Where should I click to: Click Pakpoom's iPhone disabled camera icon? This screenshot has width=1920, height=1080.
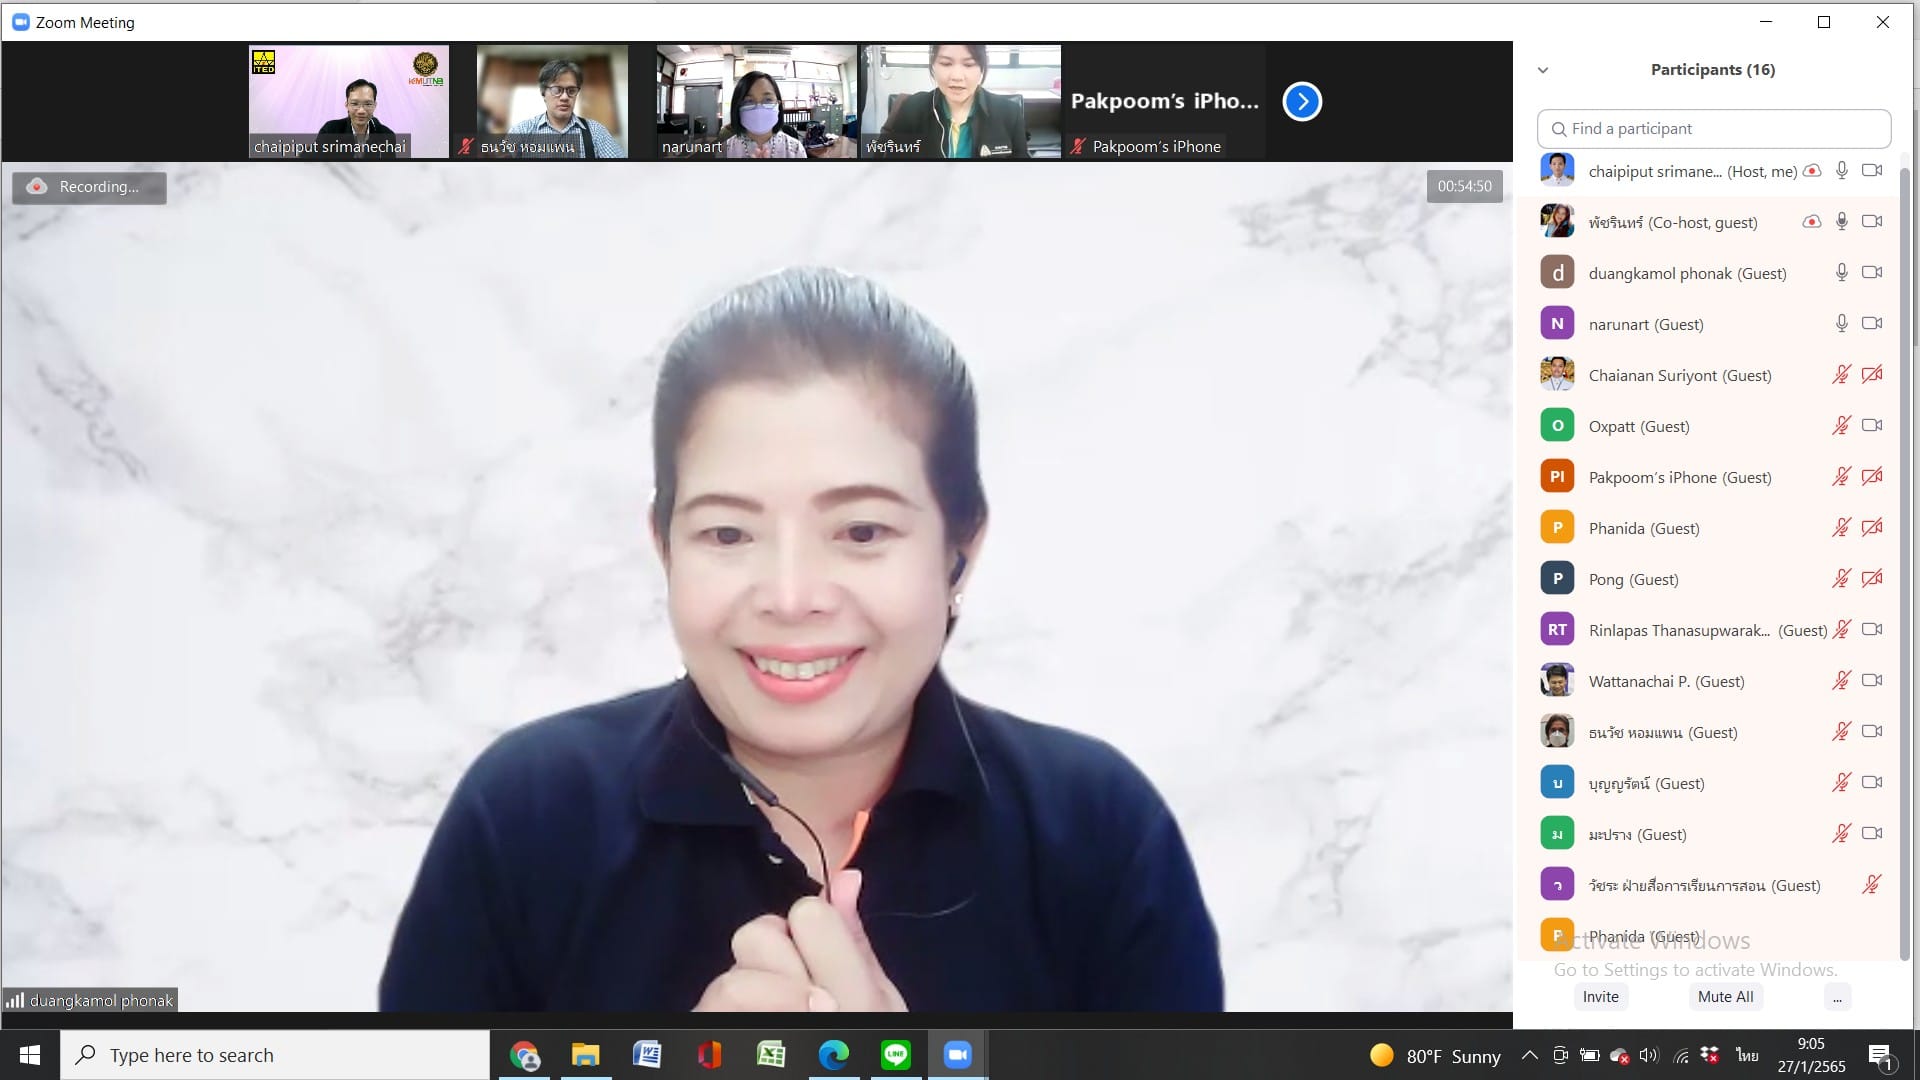pos(1872,477)
